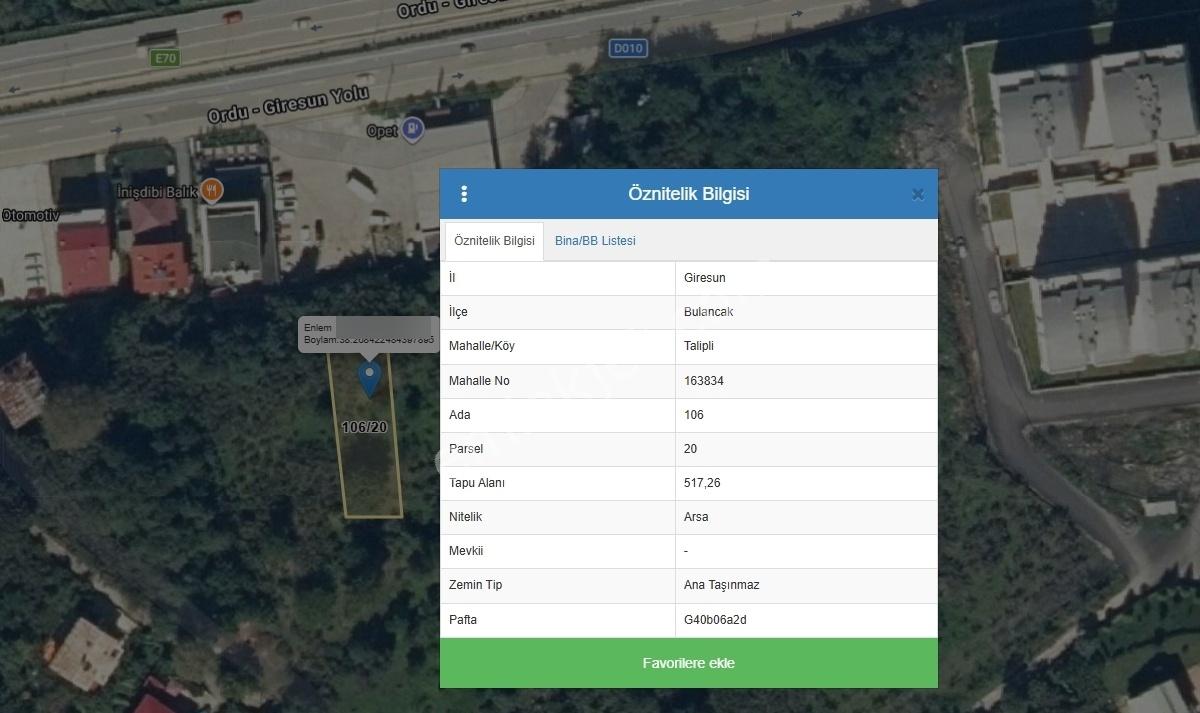Click the Ordu - Giresun Yolu road label
This screenshot has height=713, width=1200.
(x=288, y=105)
